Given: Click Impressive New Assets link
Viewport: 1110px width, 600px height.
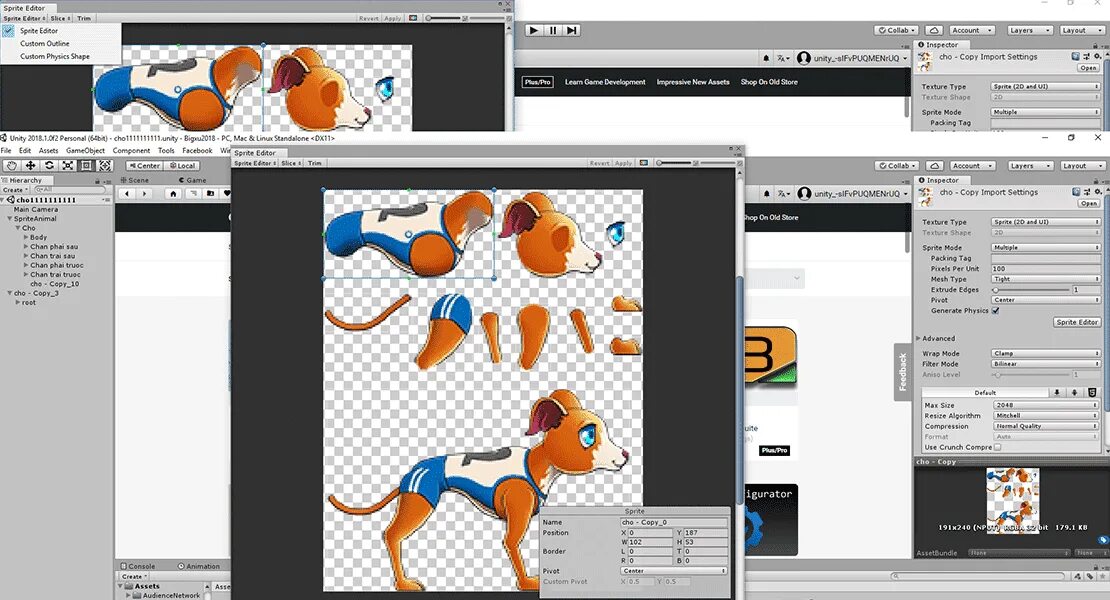Looking at the screenshot, I should pyautogui.click(x=693, y=82).
